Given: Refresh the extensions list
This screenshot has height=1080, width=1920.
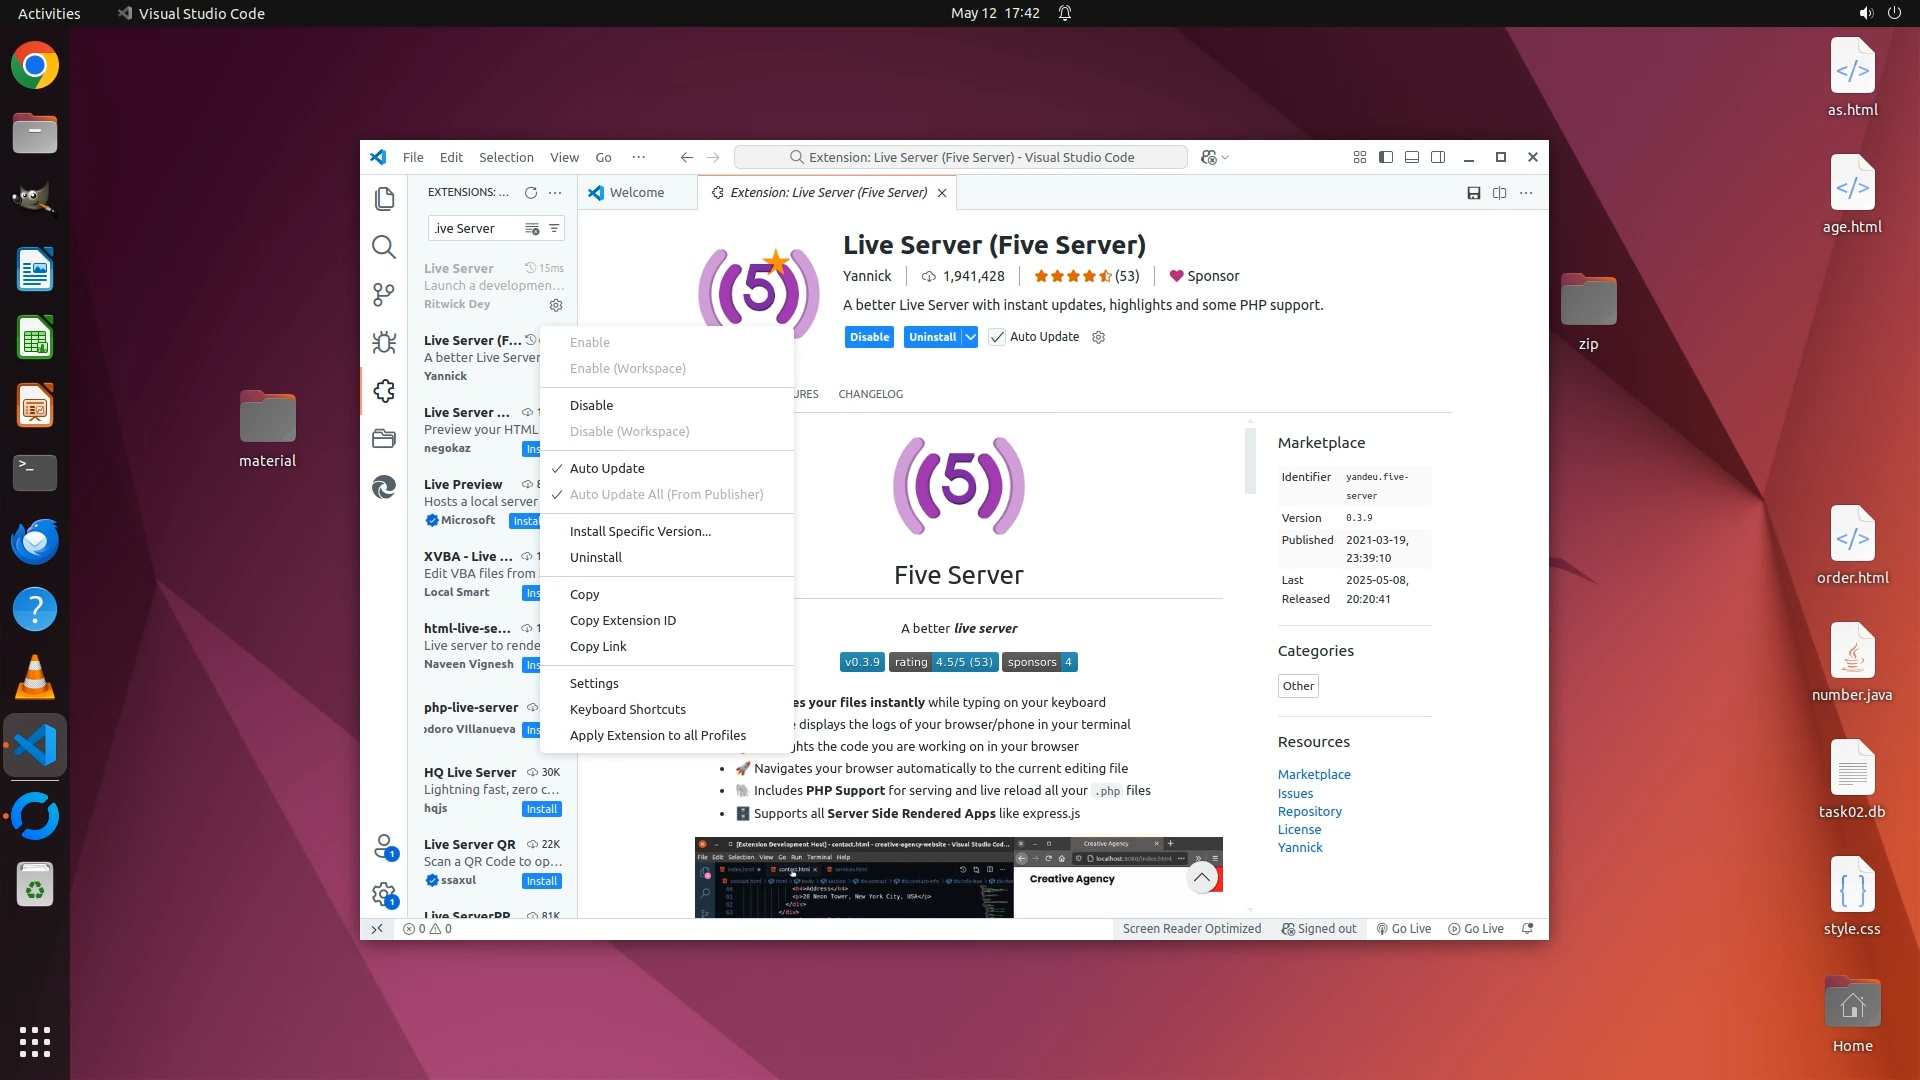Looking at the screenshot, I should (x=531, y=192).
